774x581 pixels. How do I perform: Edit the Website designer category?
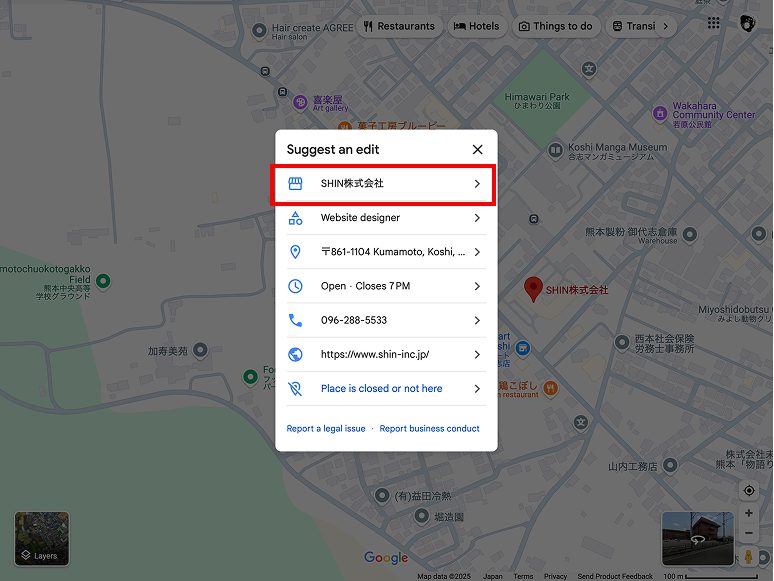pyautogui.click(x=386, y=218)
